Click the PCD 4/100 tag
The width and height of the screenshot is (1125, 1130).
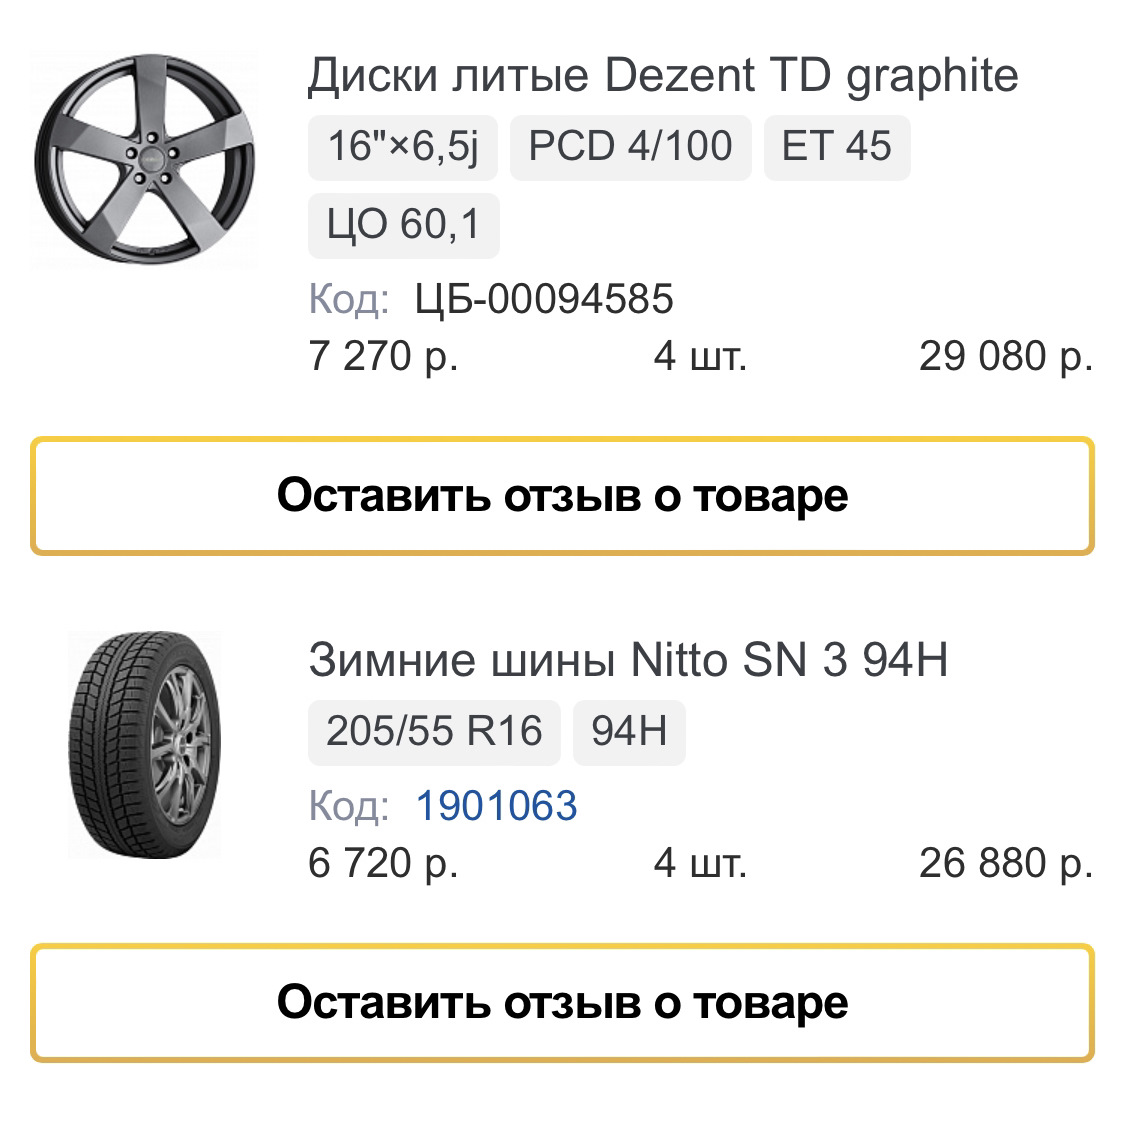coord(630,147)
